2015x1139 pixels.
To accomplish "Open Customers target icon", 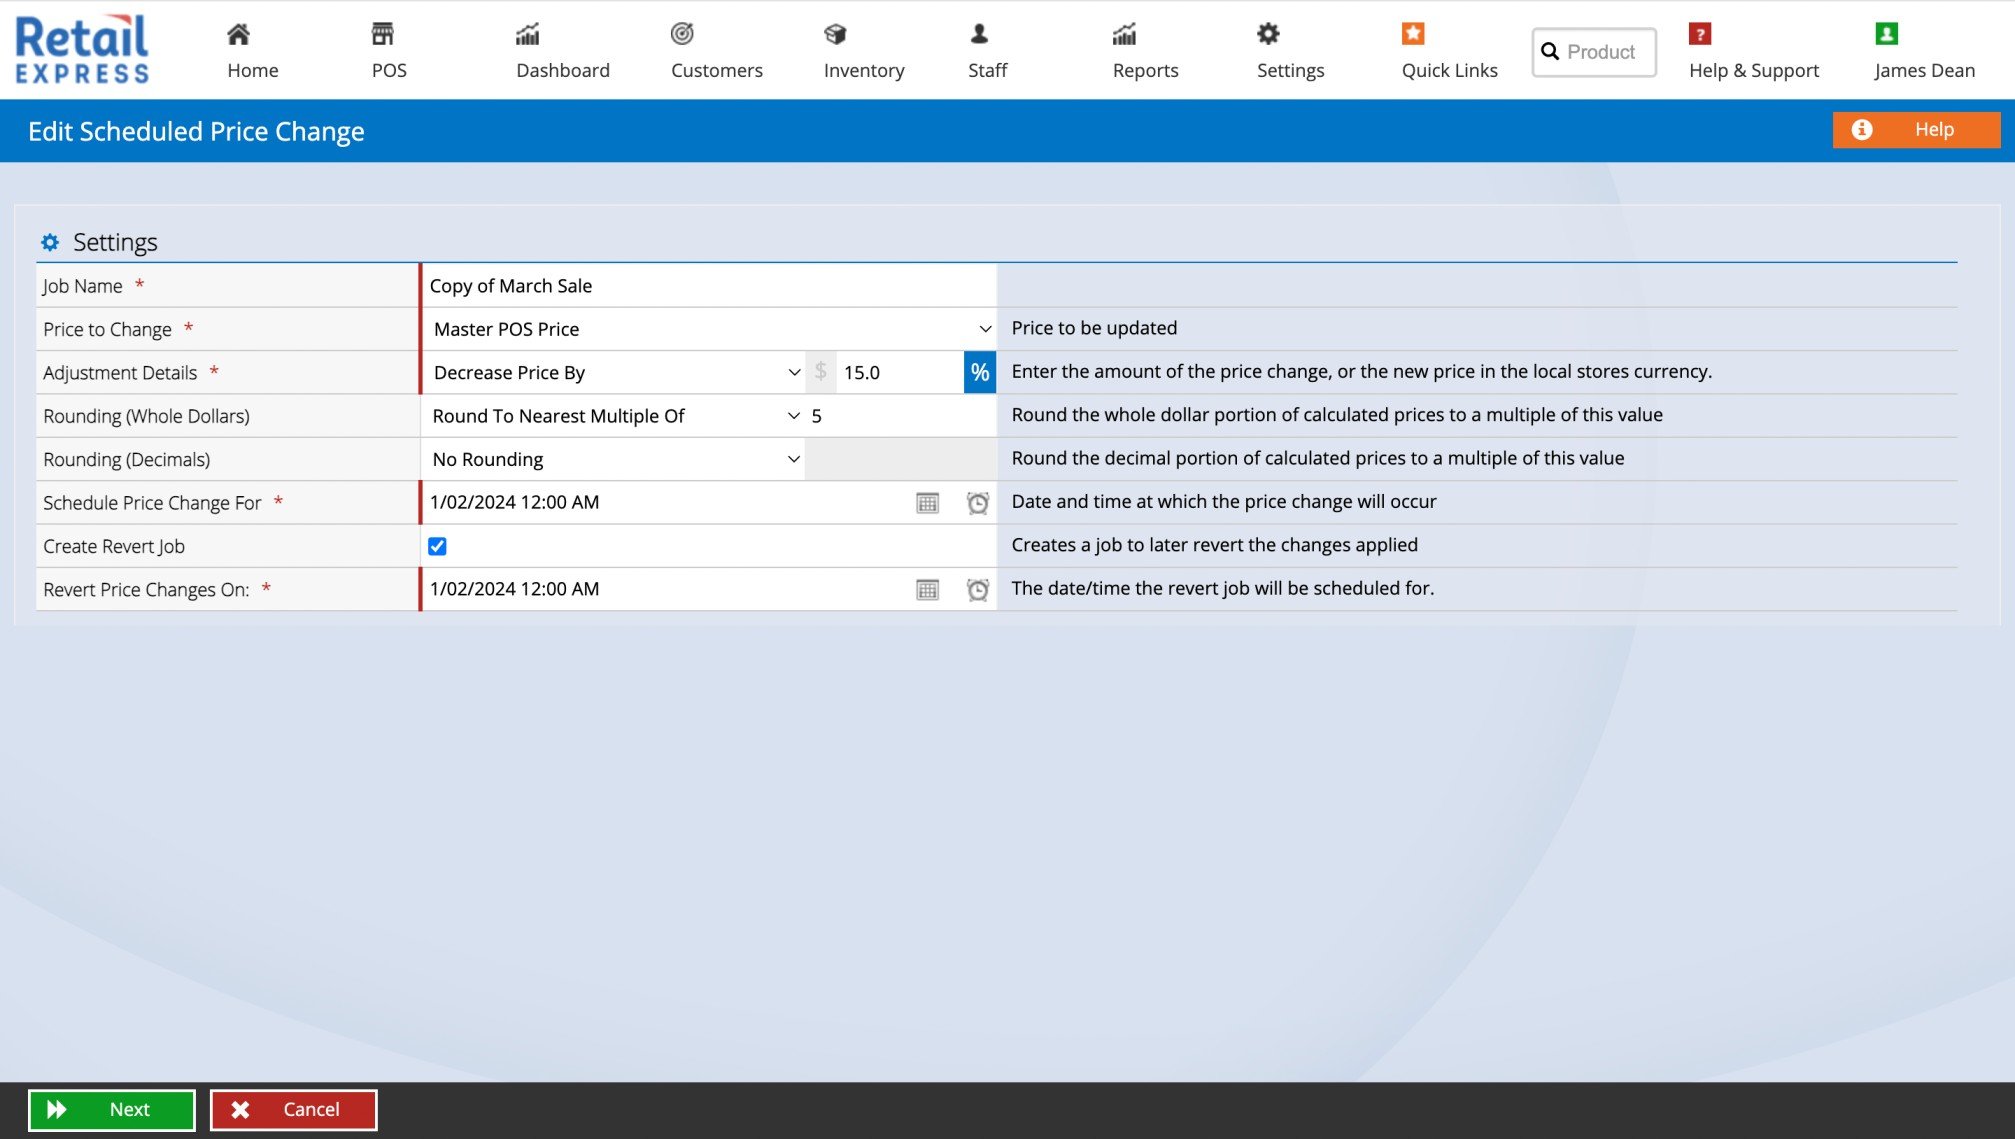I will 682,34.
